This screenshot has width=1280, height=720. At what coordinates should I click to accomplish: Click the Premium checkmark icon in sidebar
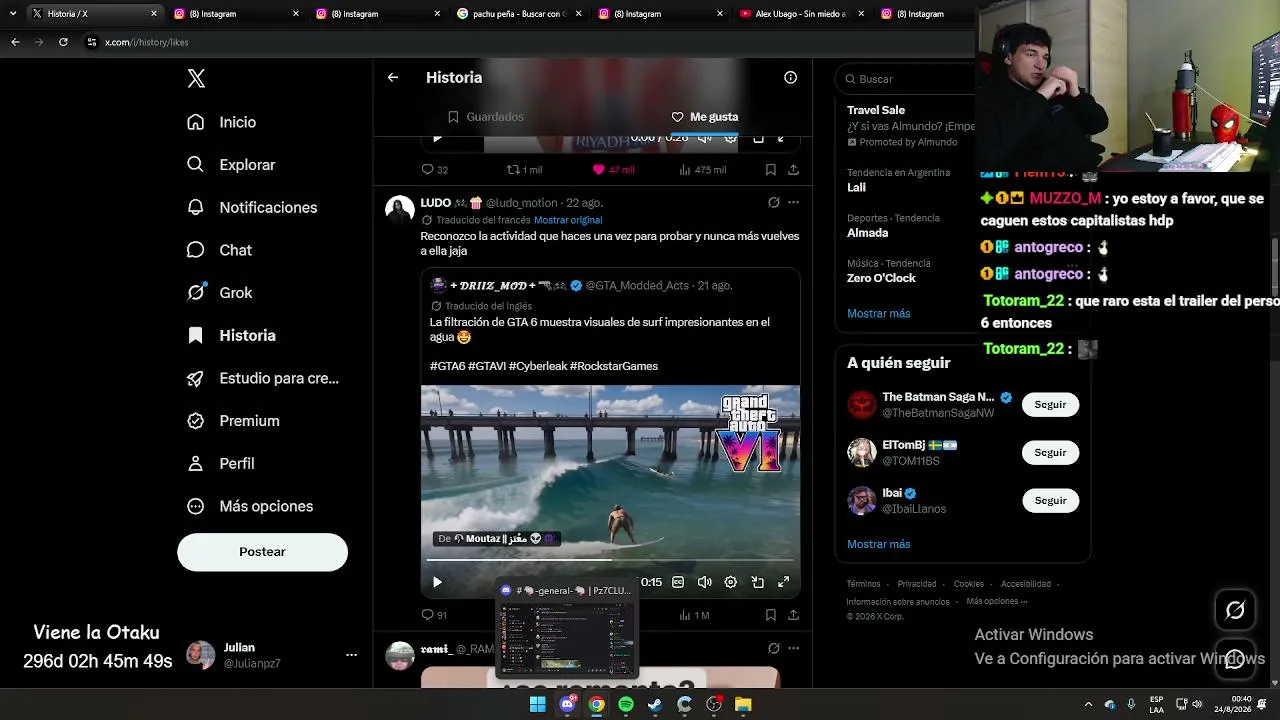196,421
